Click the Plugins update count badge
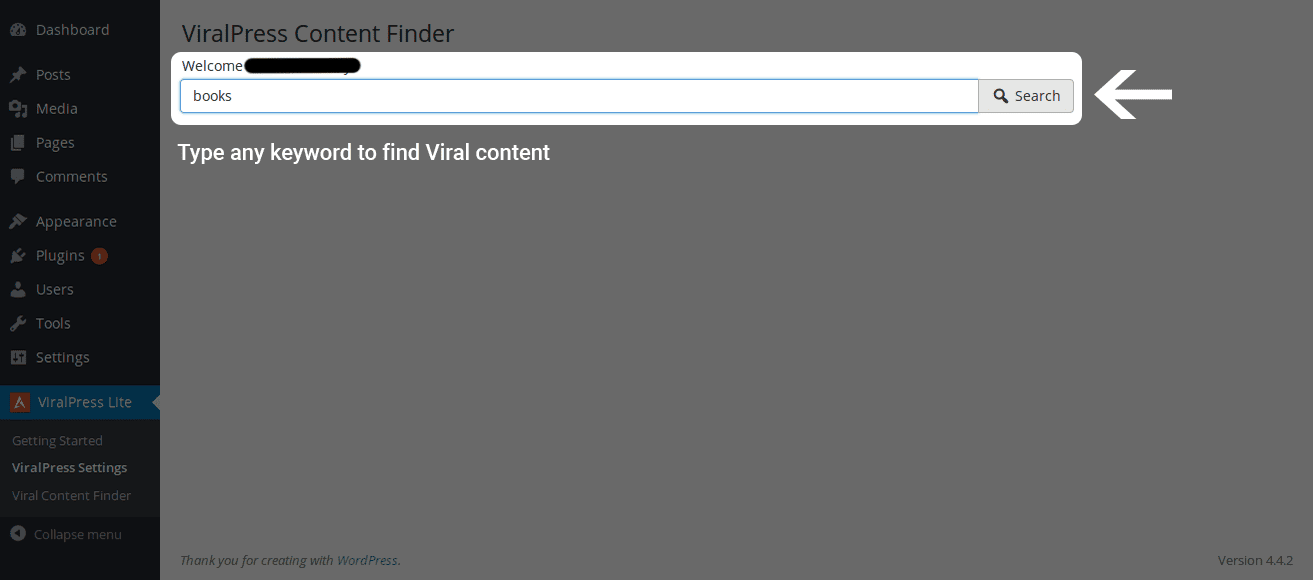Viewport: 1313px width, 580px height. click(99, 256)
